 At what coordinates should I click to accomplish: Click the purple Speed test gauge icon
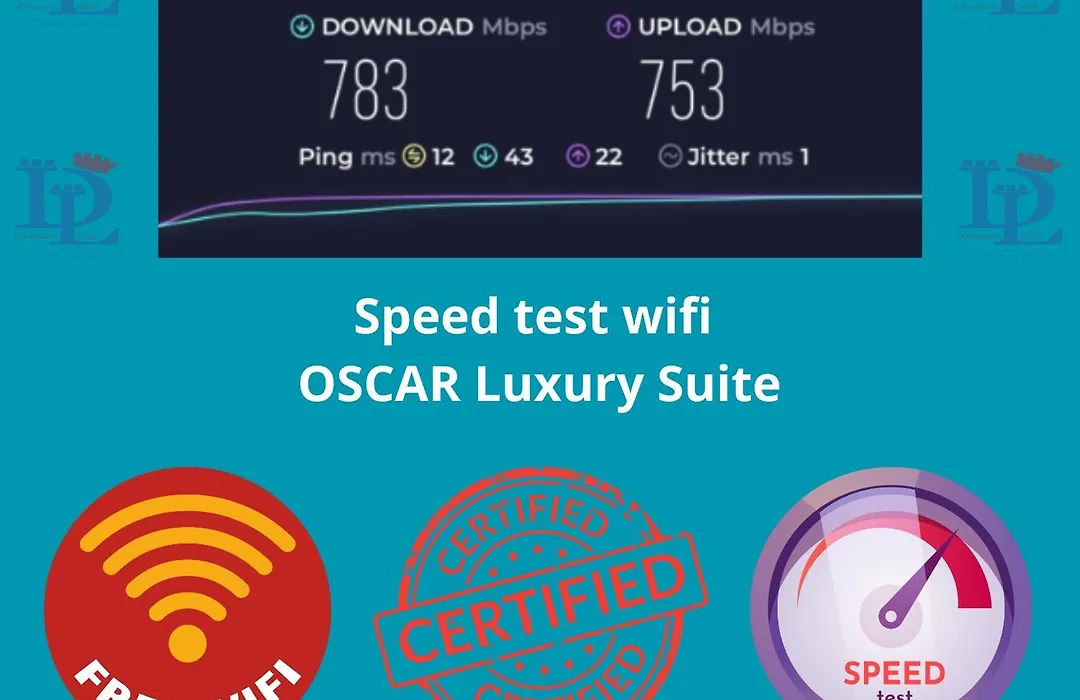pyautogui.click(x=891, y=584)
